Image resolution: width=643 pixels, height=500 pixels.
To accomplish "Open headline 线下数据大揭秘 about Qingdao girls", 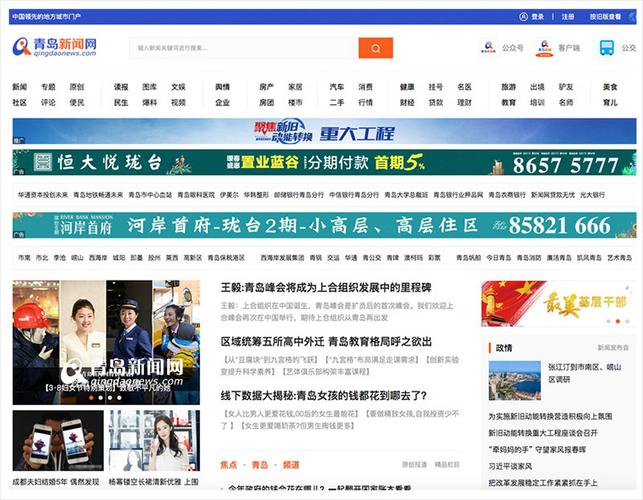I will point(324,396).
